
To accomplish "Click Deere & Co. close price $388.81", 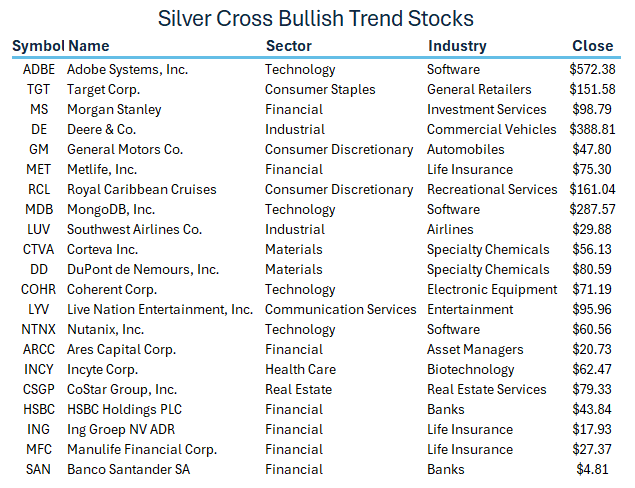I will 592,130.
